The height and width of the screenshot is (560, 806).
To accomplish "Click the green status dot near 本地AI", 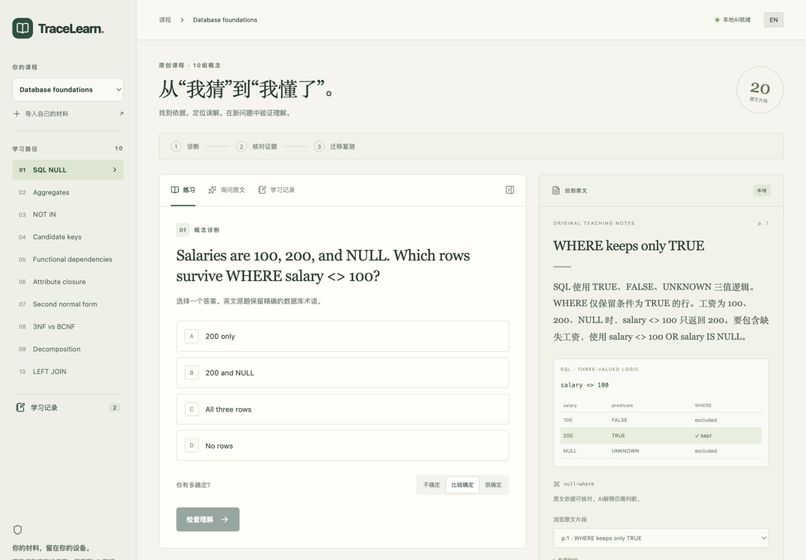I will tap(717, 20).
